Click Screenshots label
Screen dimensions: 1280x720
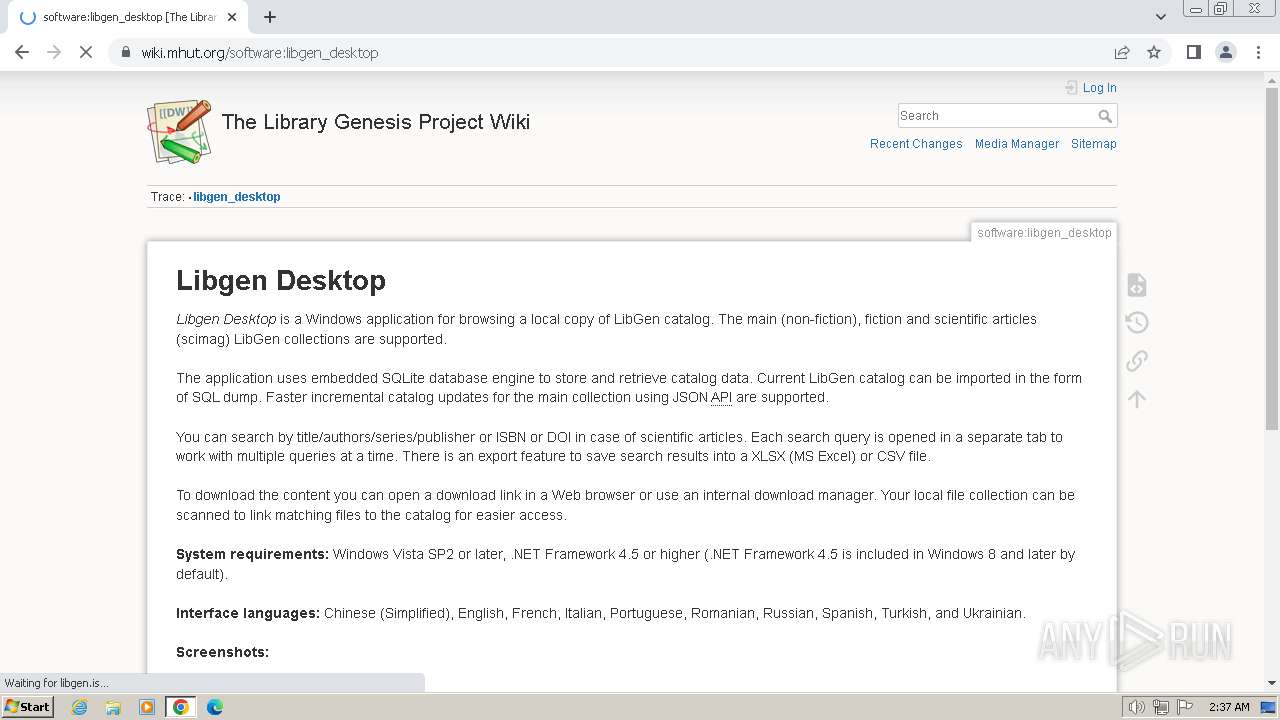[x=222, y=652]
